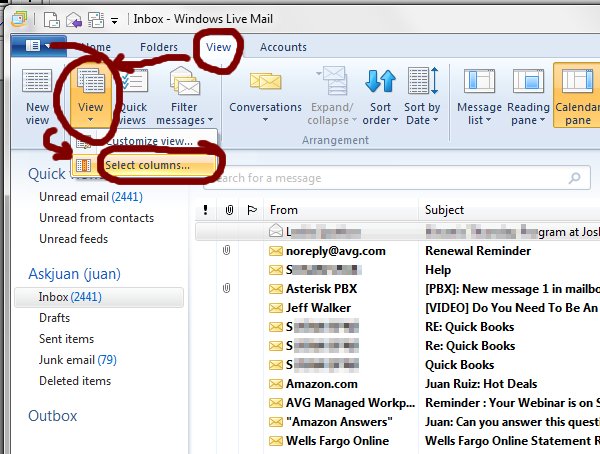Select the Jeff Walker message

click(x=397, y=308)
